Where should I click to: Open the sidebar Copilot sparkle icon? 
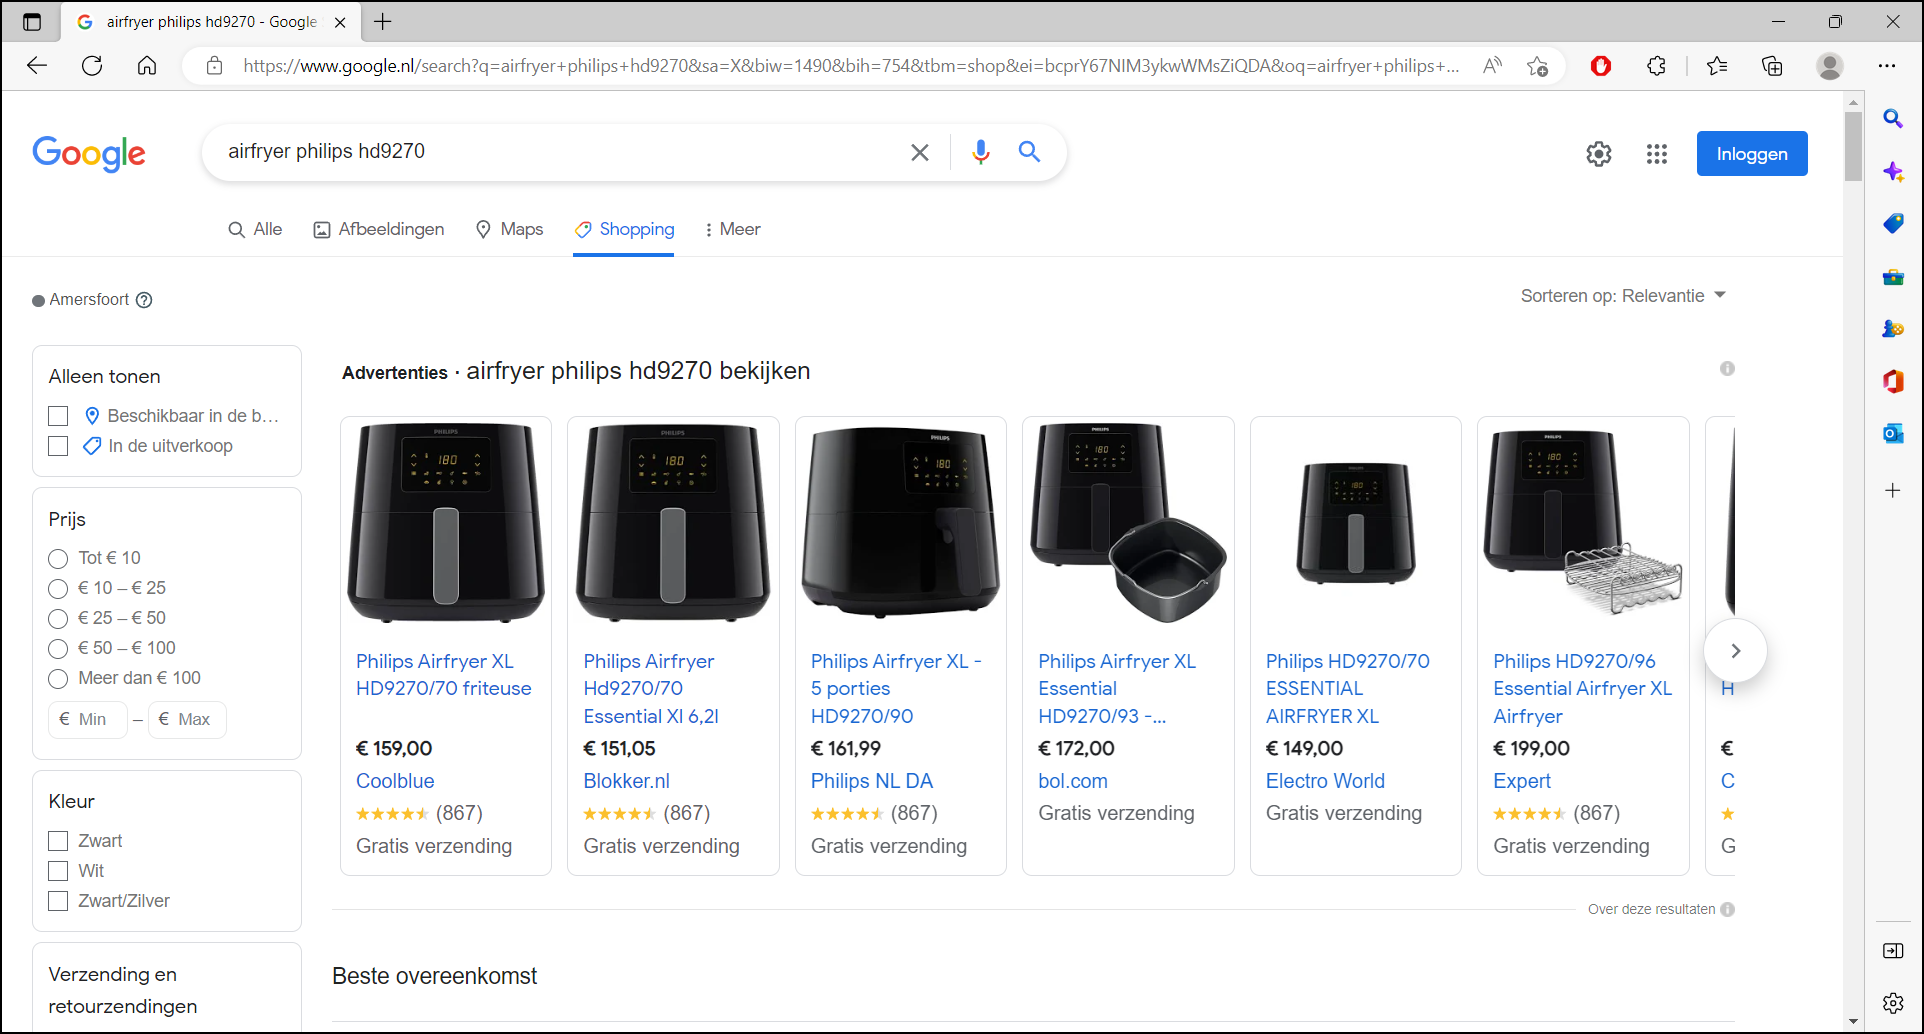point(1893,172)
